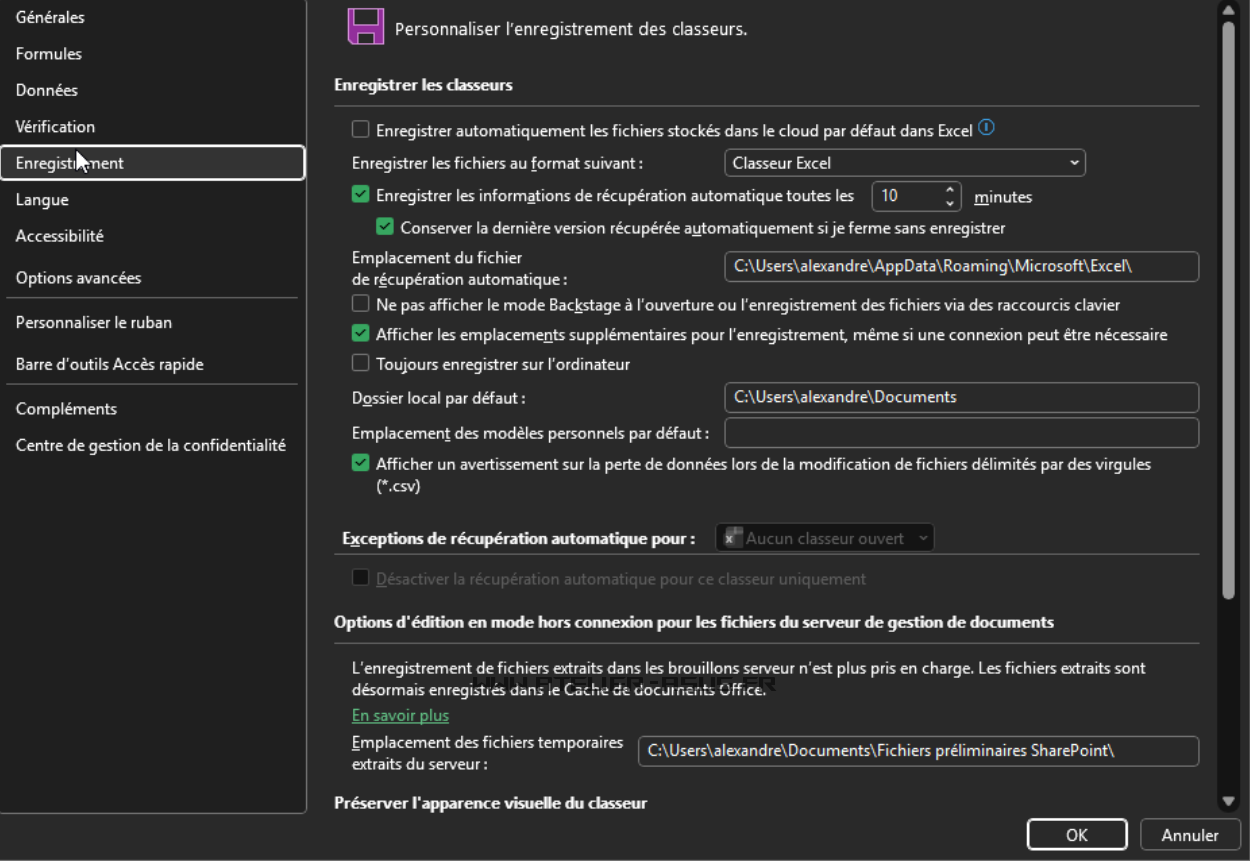Image resolution: width=1250 pixels, height=861 pixels.
Task: Check 'Toujours enregistrer sur l'ordinateur' box
Action: click(361, 364)
